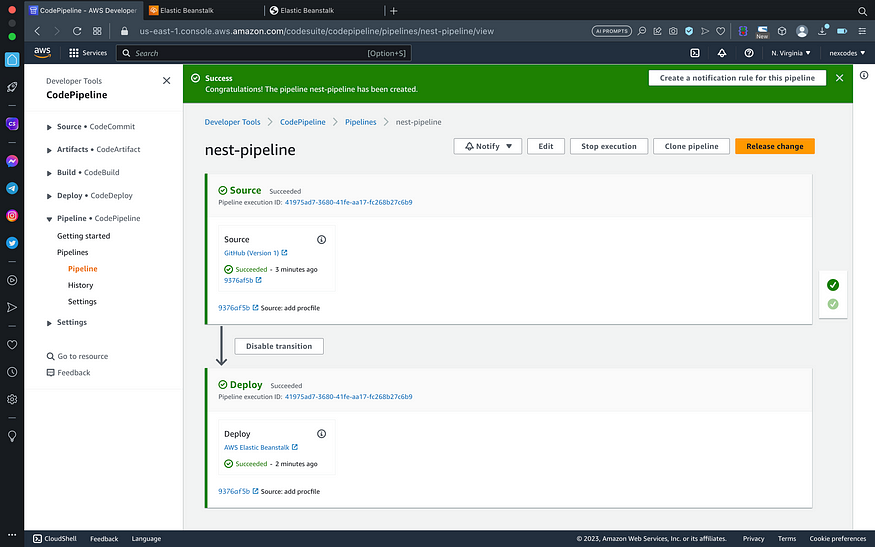Click Cookie preferences in footer
The image size is (875, 547).
[x=838, y=539]
